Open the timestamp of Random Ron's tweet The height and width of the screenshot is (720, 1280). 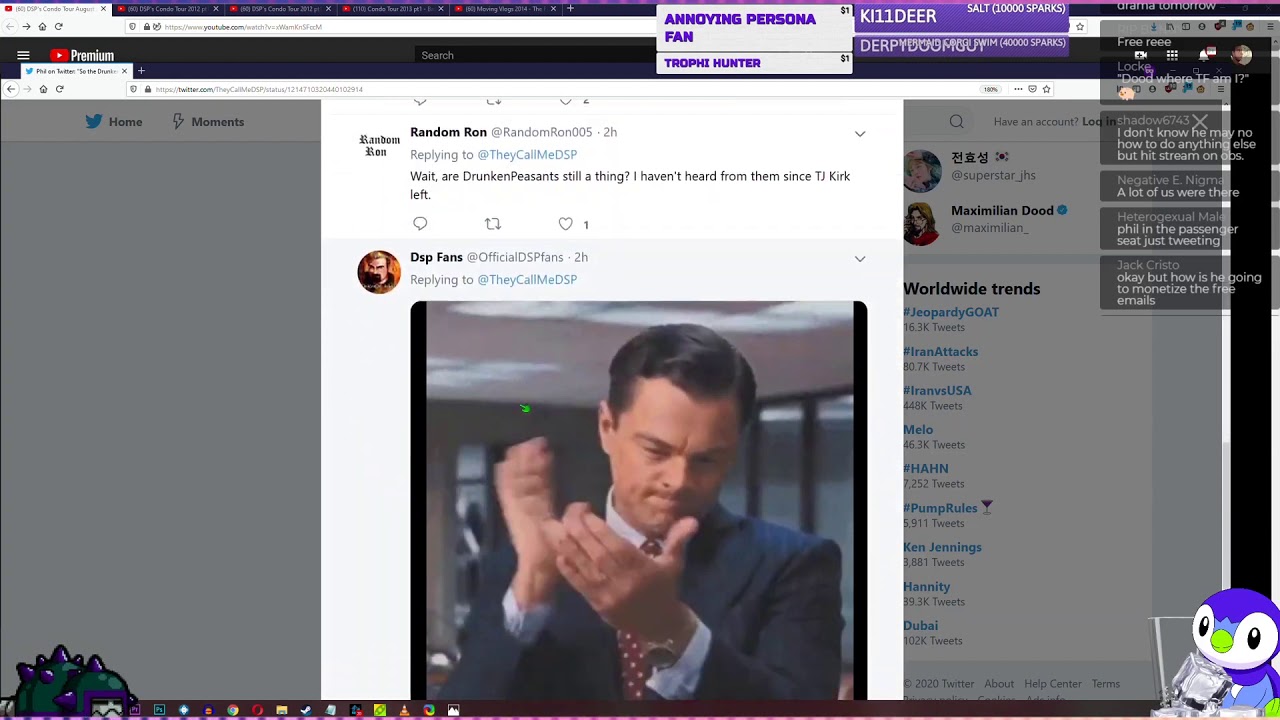(610, 132)
